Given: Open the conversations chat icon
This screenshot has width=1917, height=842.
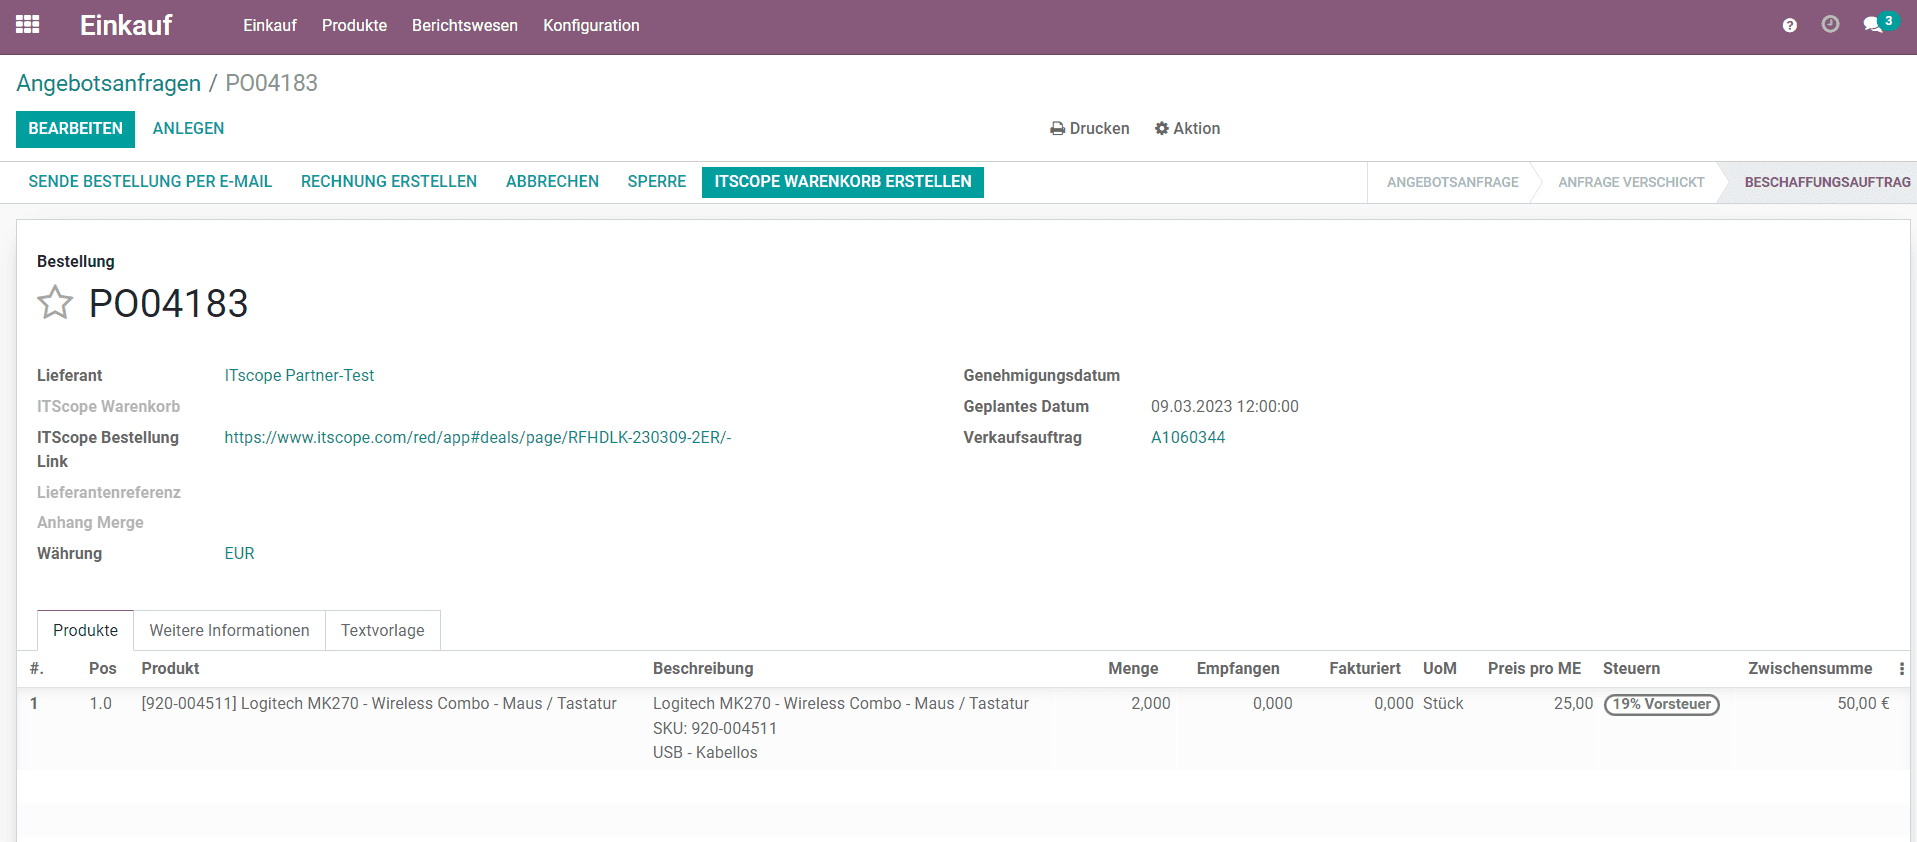Looking at the screenshot, I should tap(1873, 25).
